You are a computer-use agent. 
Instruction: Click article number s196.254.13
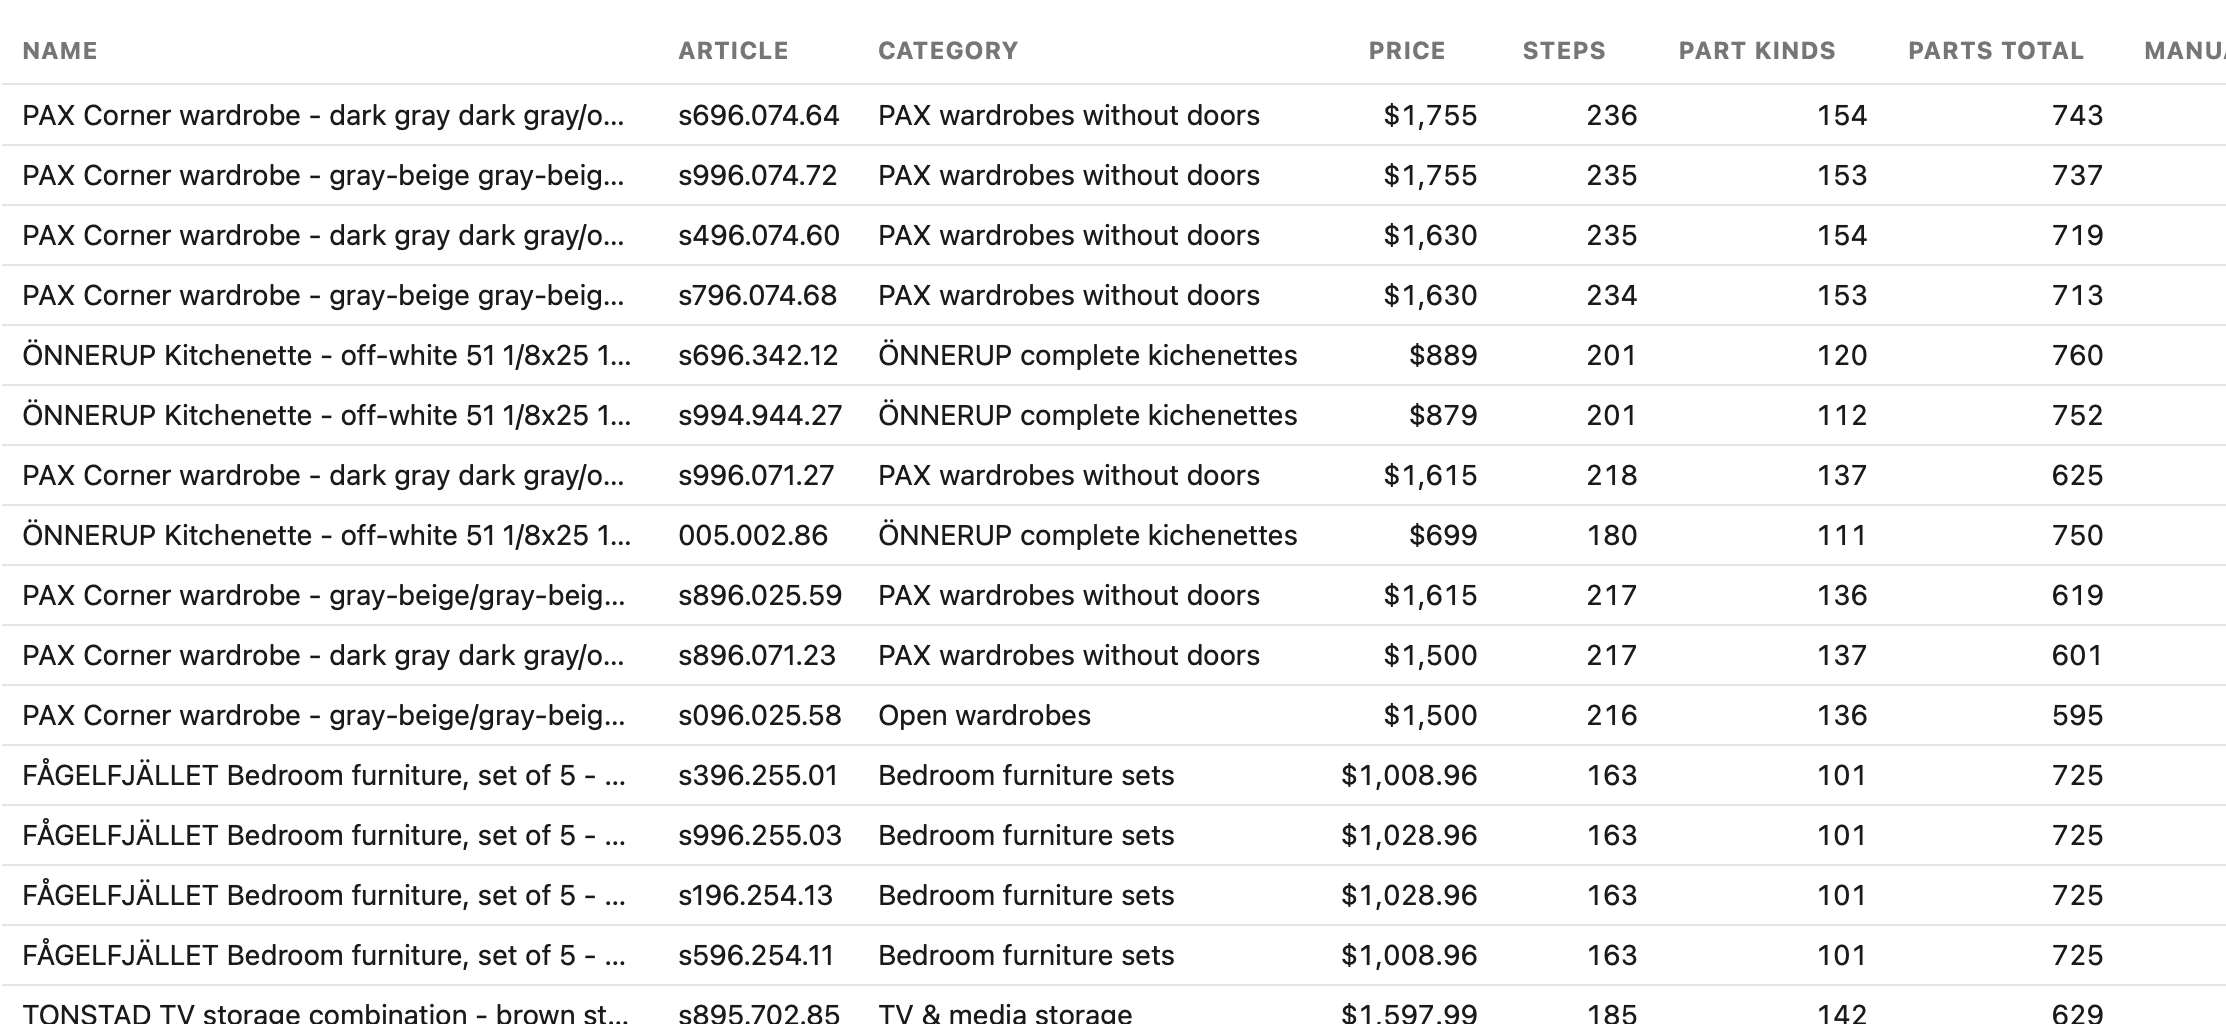pyautogui.click(x=756, y=896)
